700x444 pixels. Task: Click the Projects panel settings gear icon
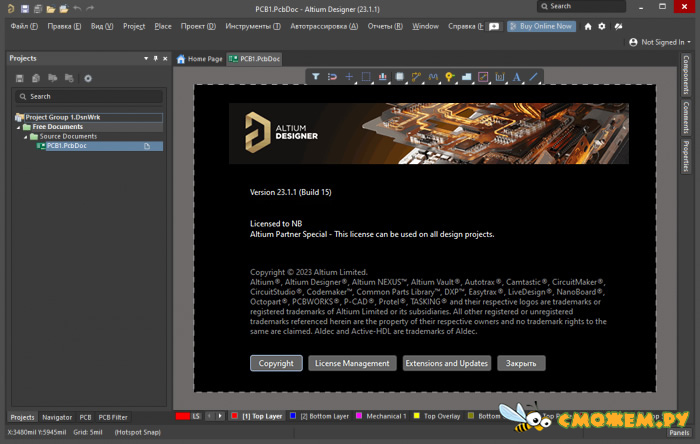click(88, 79)
